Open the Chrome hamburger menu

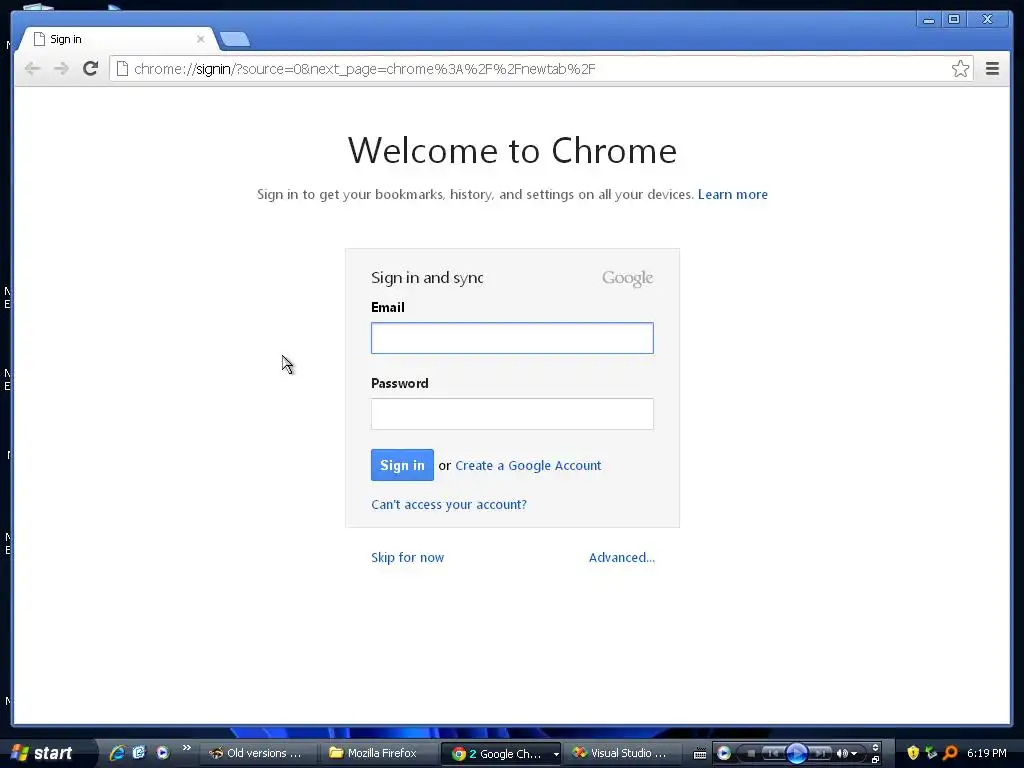point(992,69)
